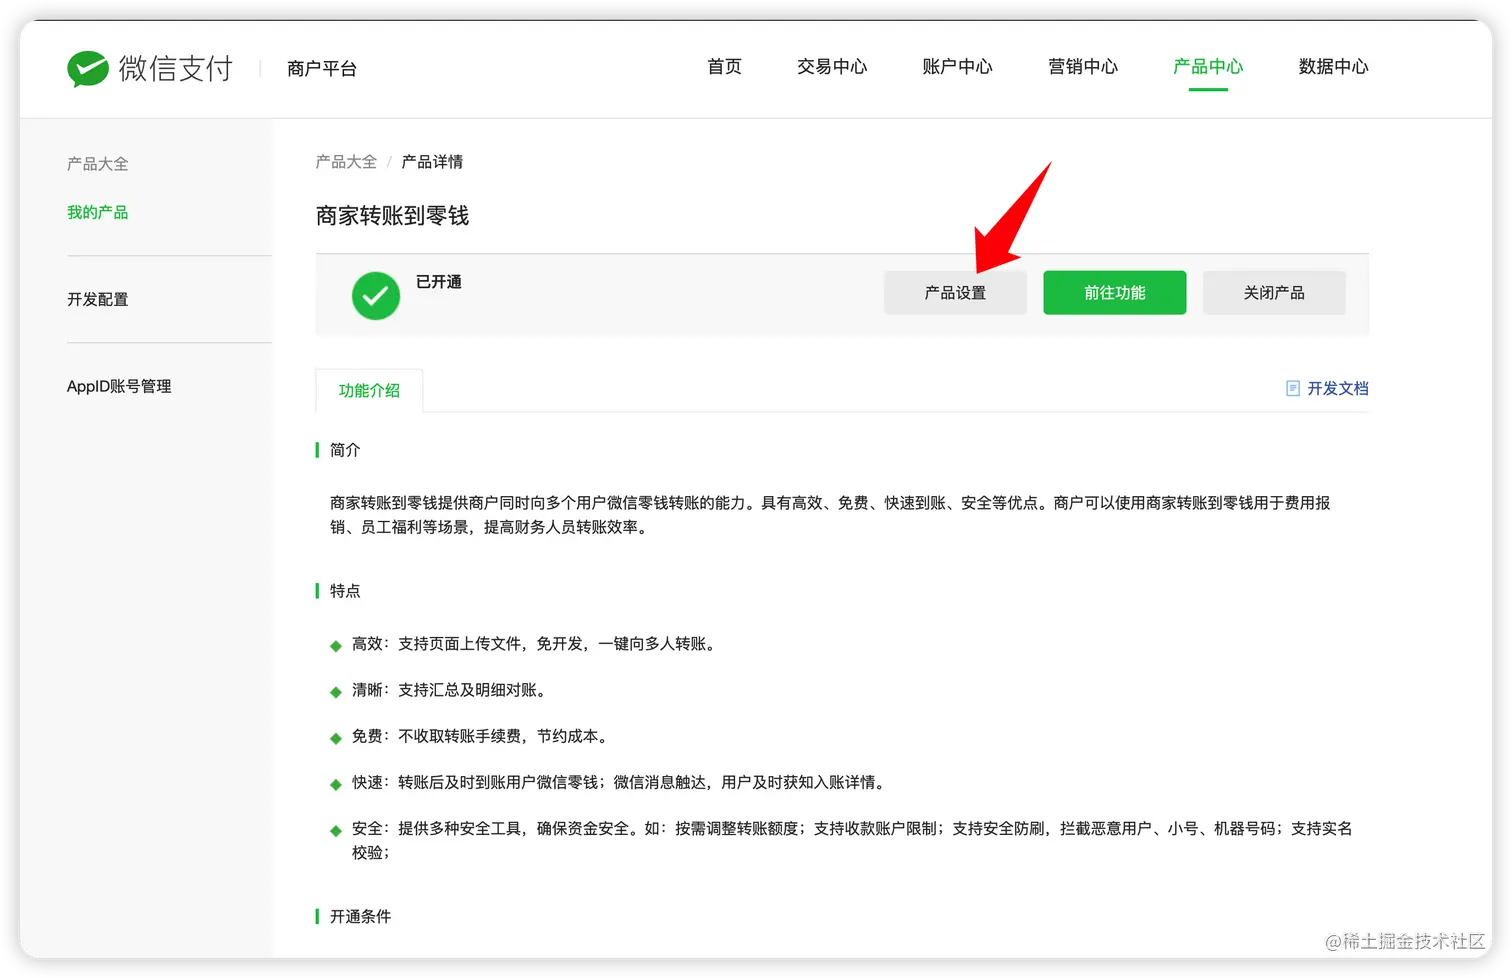Click the 特点 section heading
Image resolution: width=1512 pixels, height=978 pixels.
(x=345, y=591)
